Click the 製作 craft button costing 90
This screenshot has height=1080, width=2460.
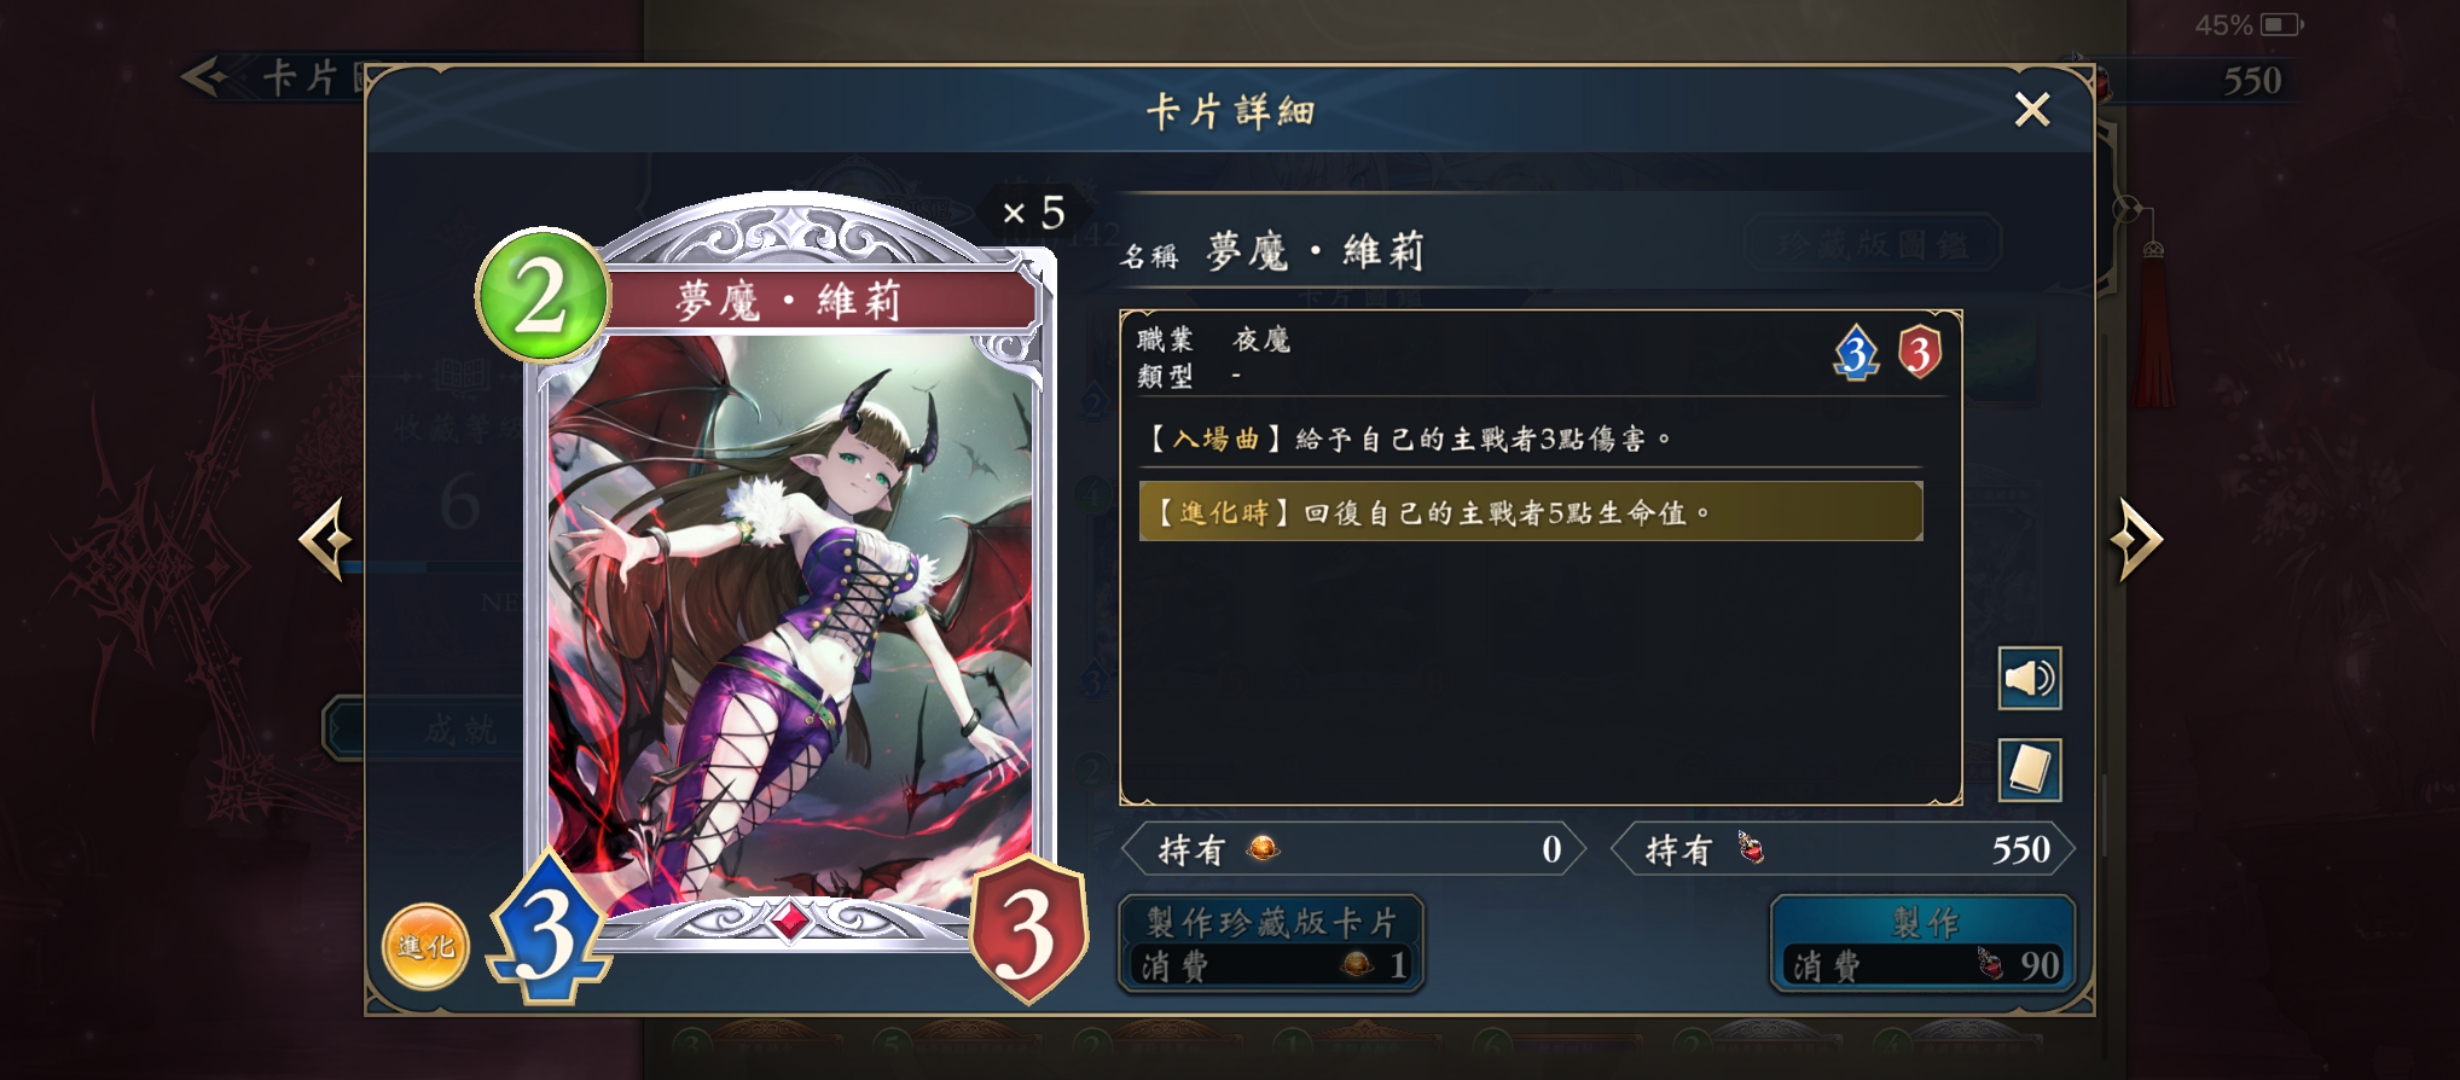pyautogui.click(x=1923, y=944)
